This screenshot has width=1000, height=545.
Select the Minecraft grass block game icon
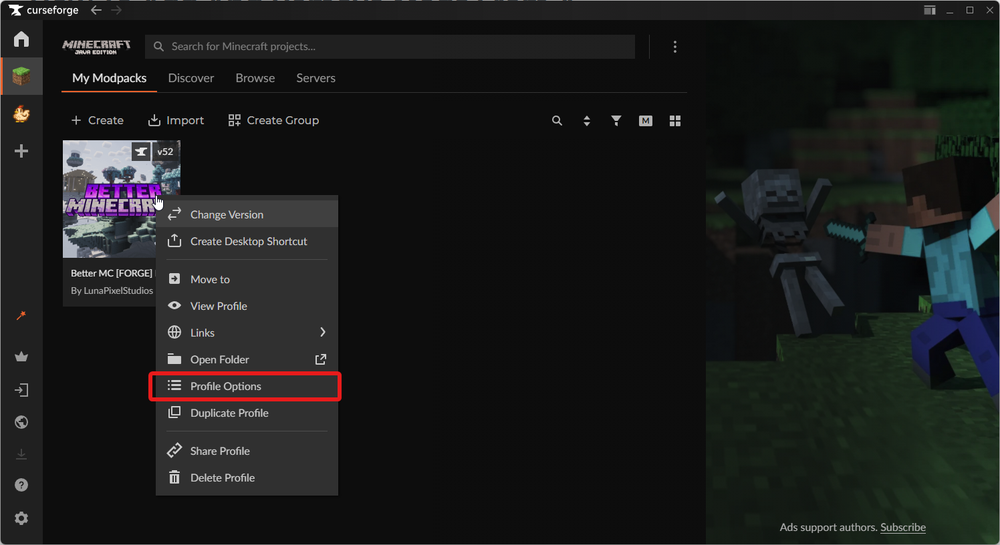pyautogui.click(x=21, y=76)
